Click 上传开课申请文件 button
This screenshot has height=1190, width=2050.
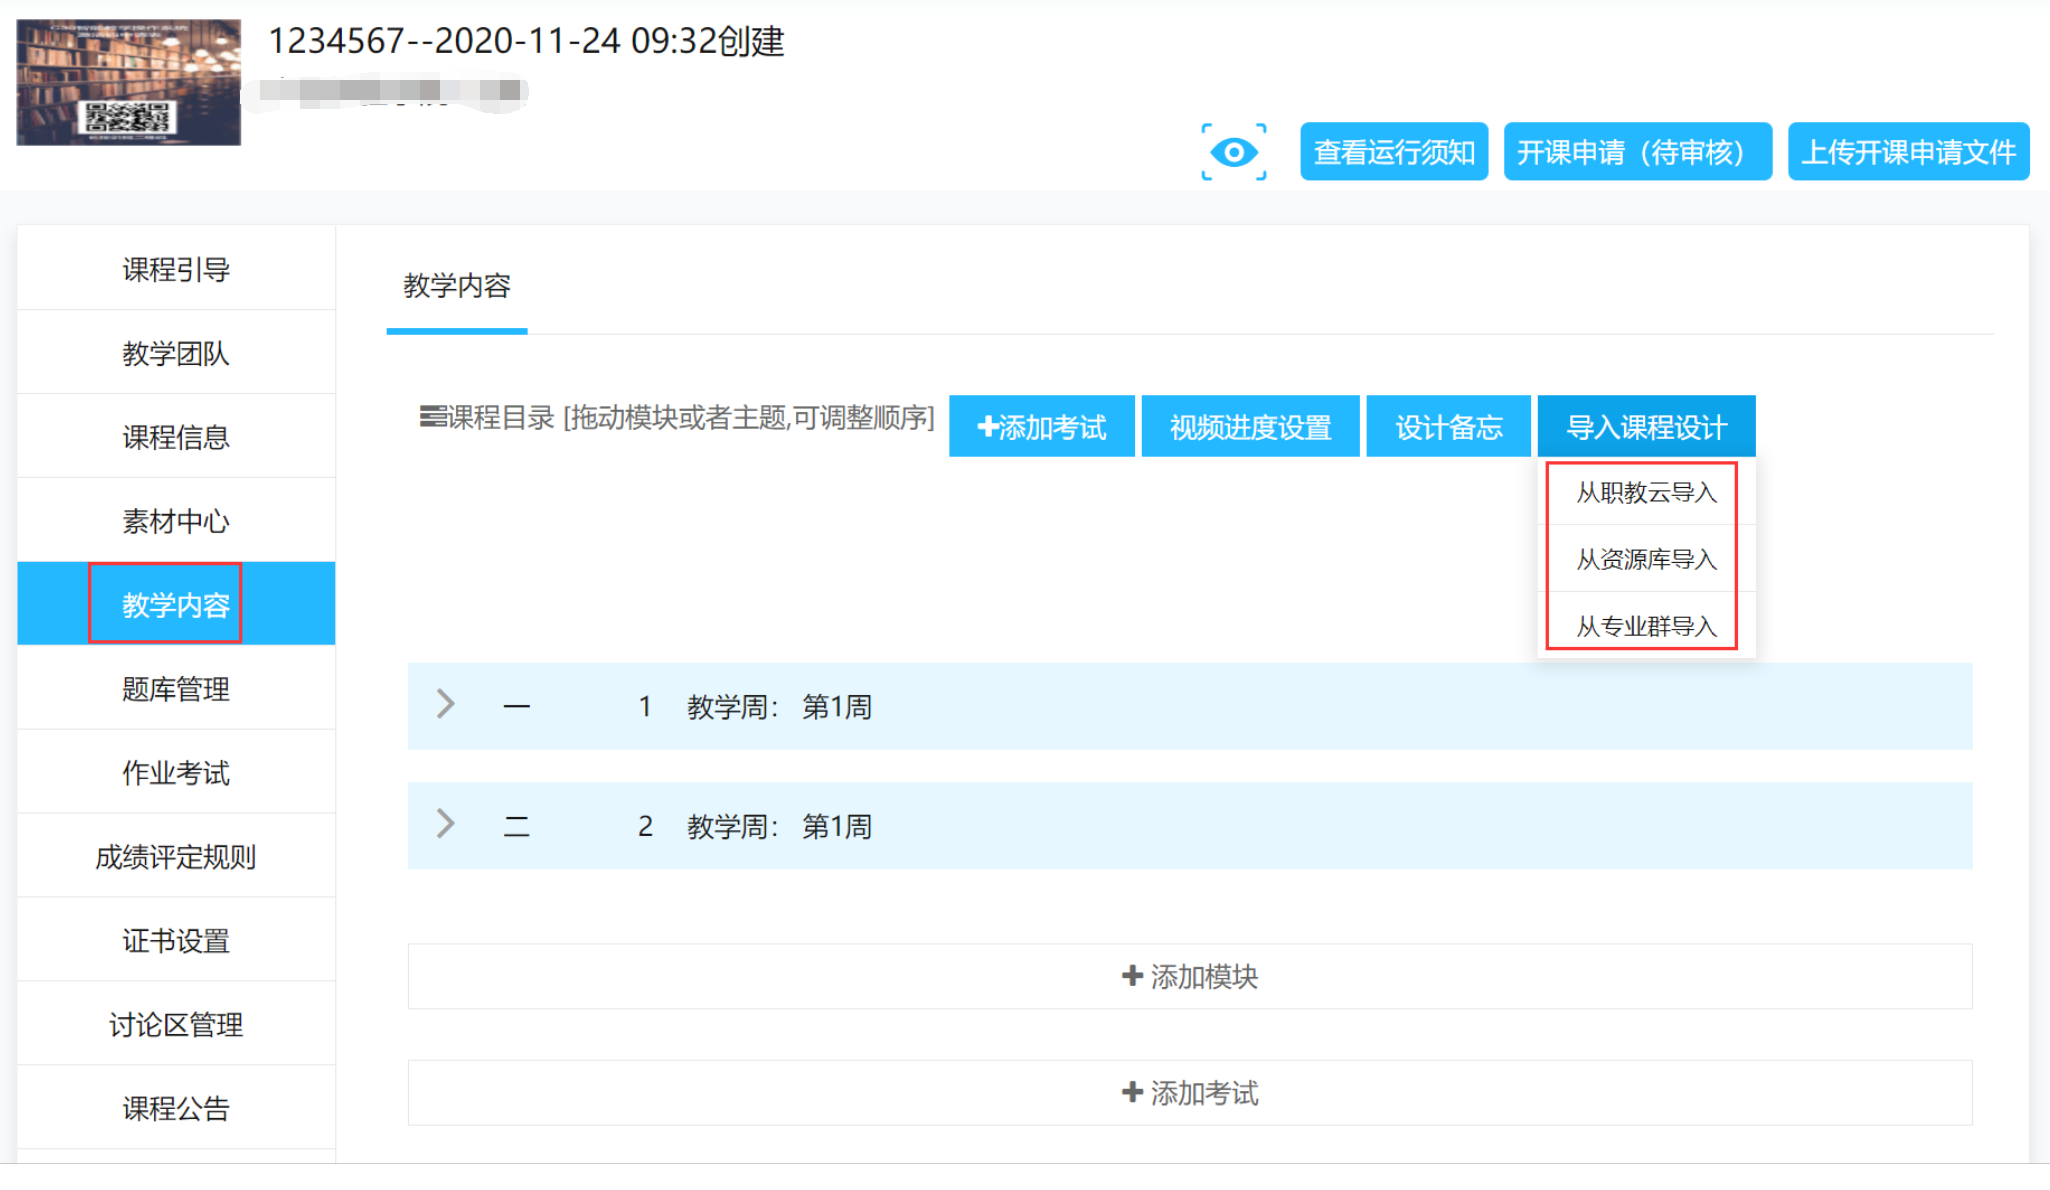[x=1907, y=152]
